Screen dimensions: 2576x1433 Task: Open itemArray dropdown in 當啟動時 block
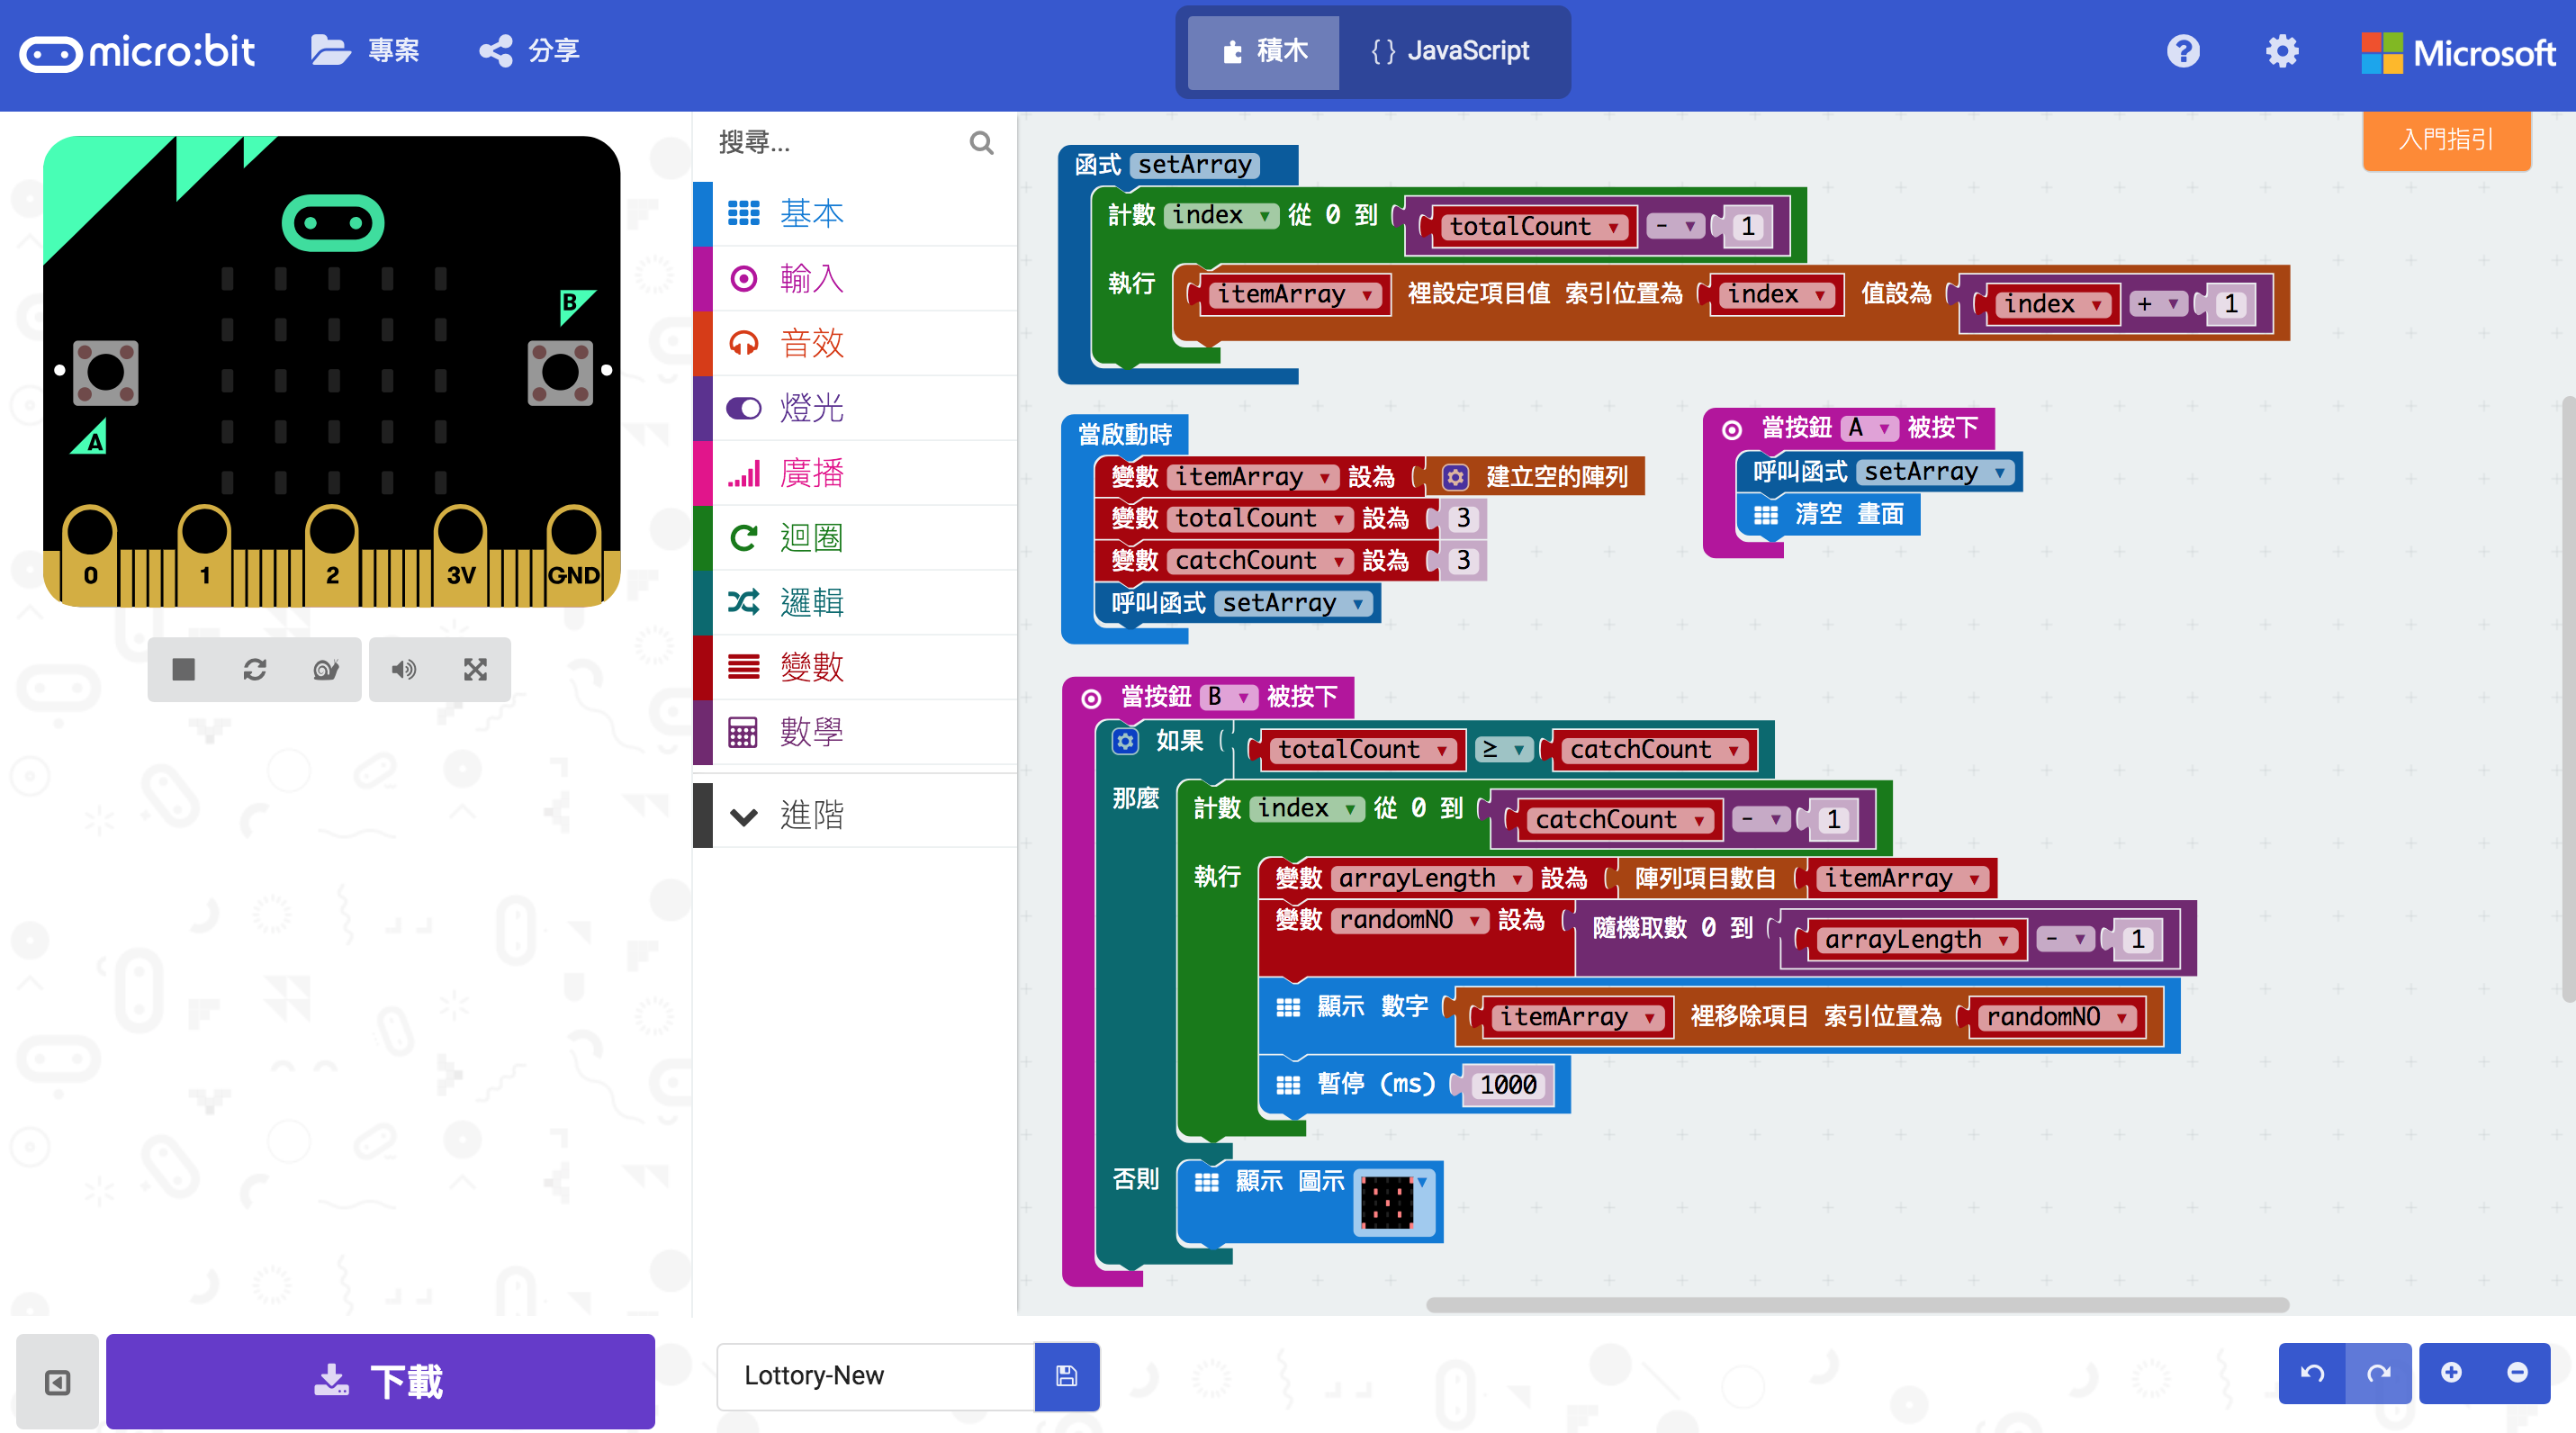point(1252,477)
